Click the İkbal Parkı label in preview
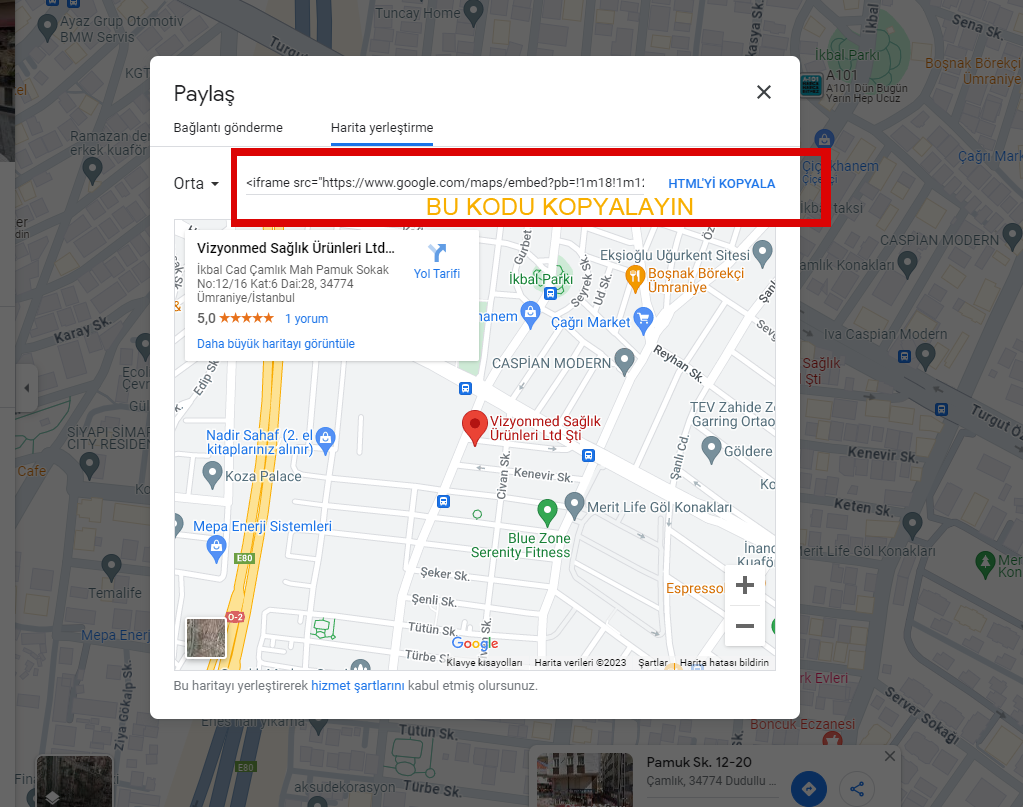 (x=541, y=279)
